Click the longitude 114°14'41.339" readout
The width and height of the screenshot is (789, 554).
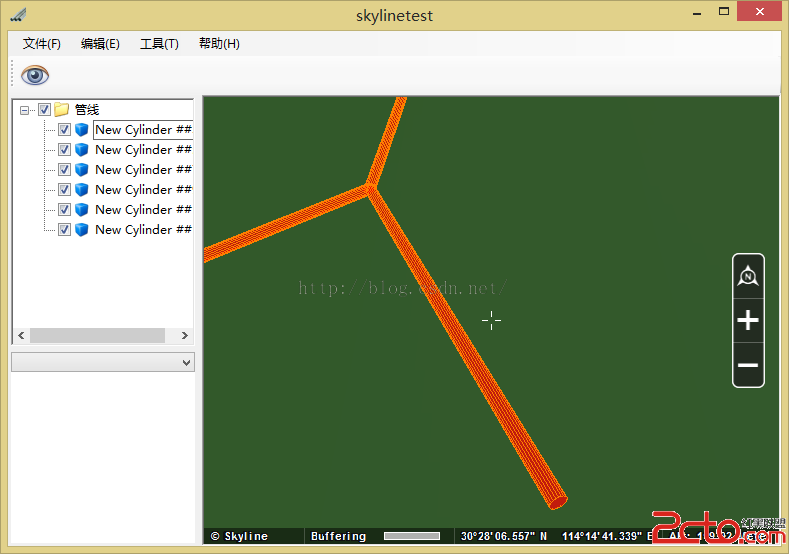[602, 536]
